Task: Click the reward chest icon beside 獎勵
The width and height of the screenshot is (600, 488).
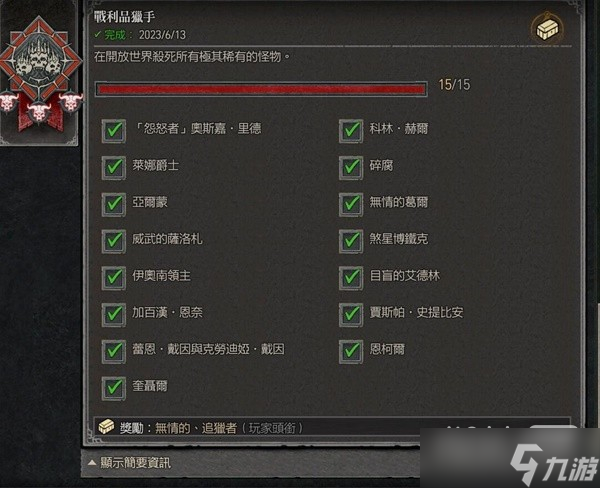Action: (106, 427)
